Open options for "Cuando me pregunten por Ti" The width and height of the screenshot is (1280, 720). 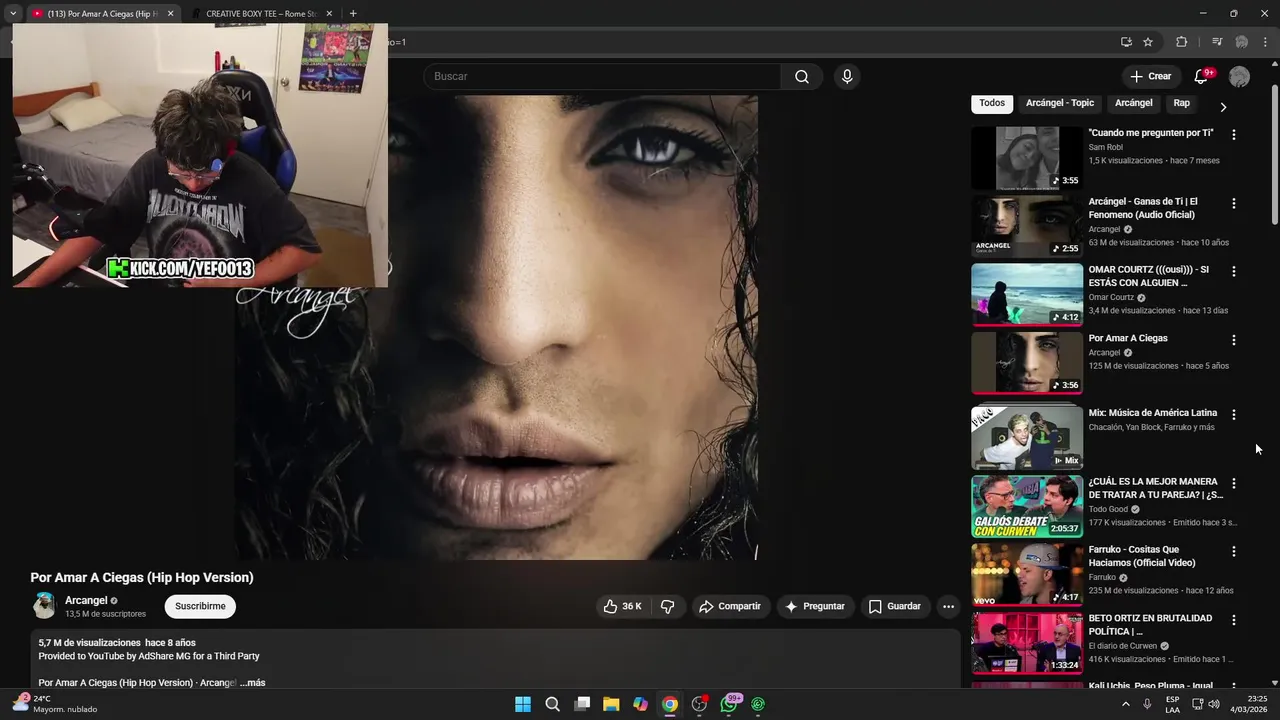pos(1233,134)
